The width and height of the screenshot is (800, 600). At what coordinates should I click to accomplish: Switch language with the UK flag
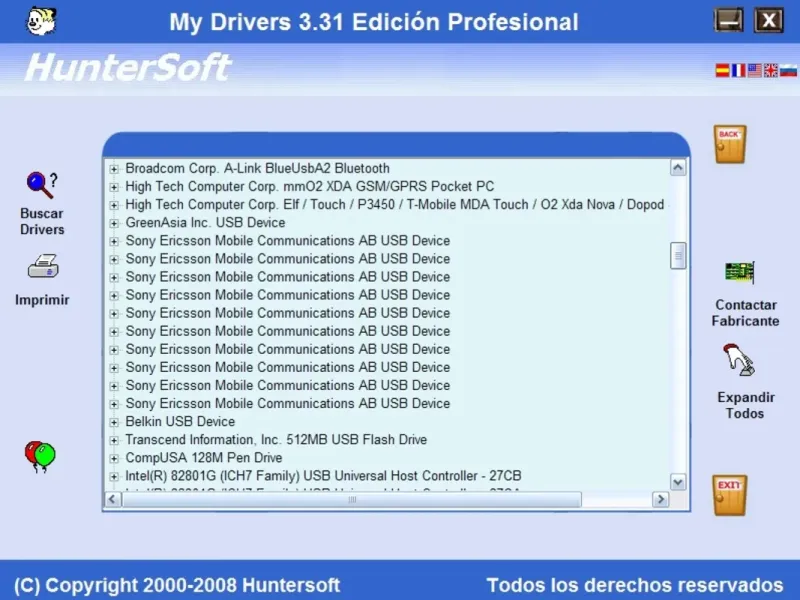[771, 70]
